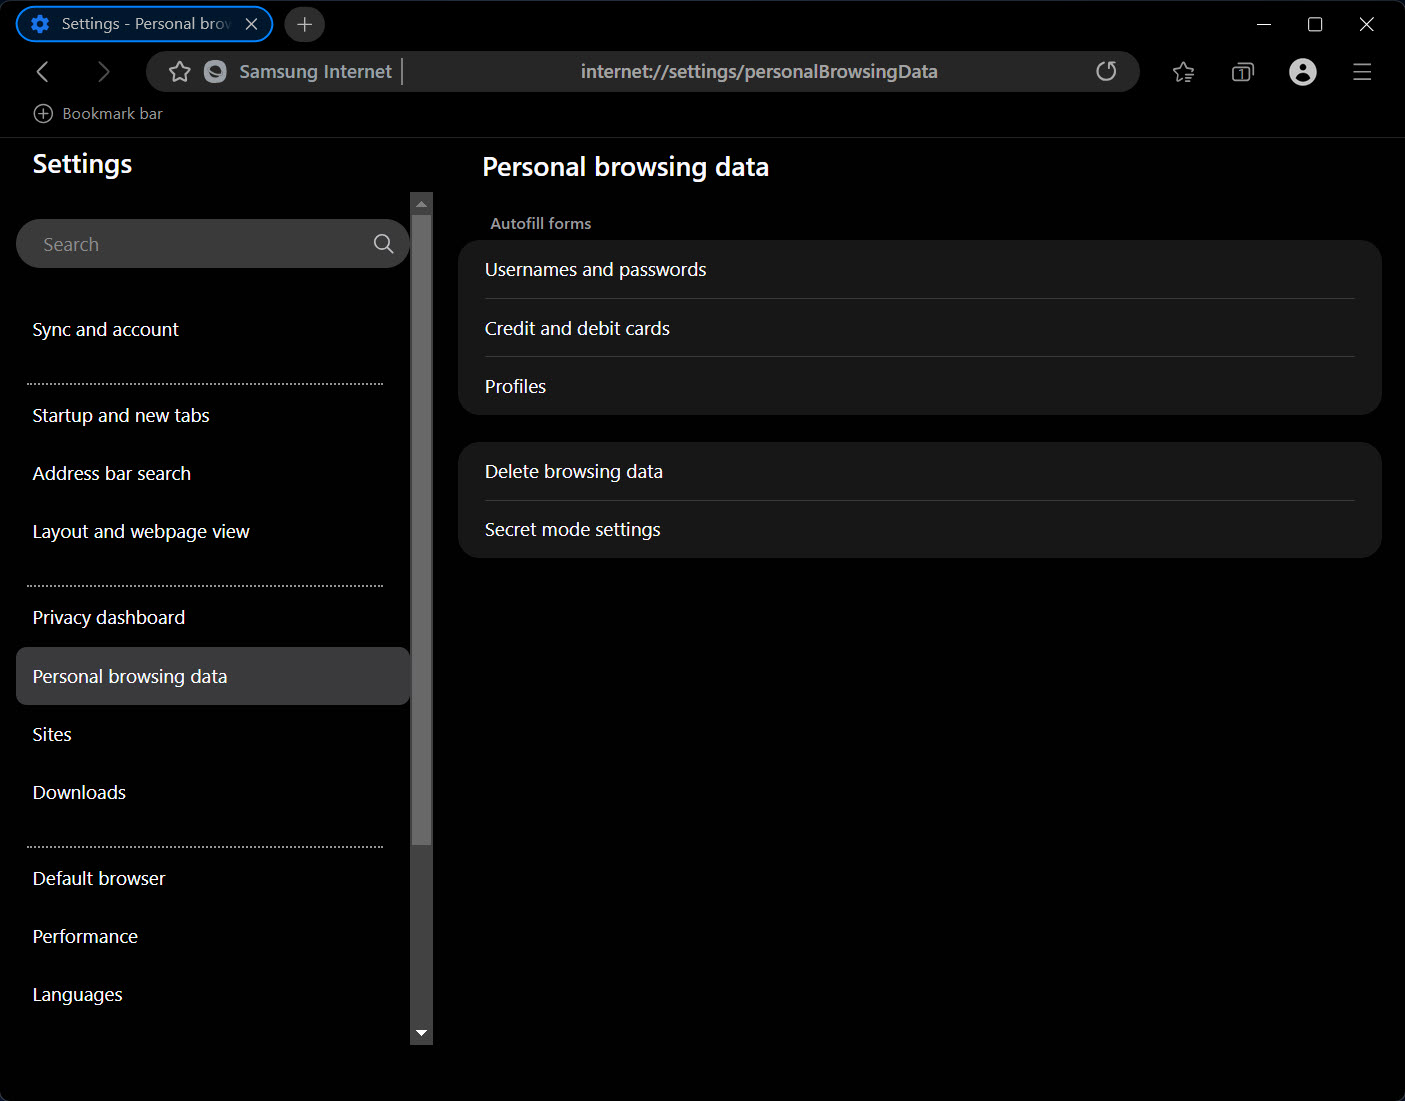Image resolution: width=1405 pixels, height=1101 pixels.
Task: Click the sidebar scrollbar down arrow
Action: tap(421, 1033)
